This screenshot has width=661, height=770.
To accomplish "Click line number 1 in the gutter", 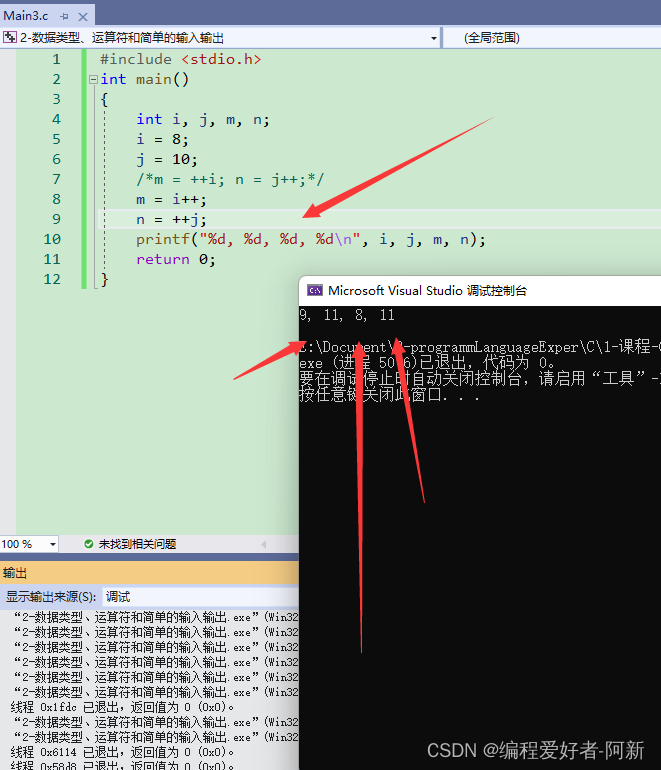I will pyautogui.click(x=56, y=59).
